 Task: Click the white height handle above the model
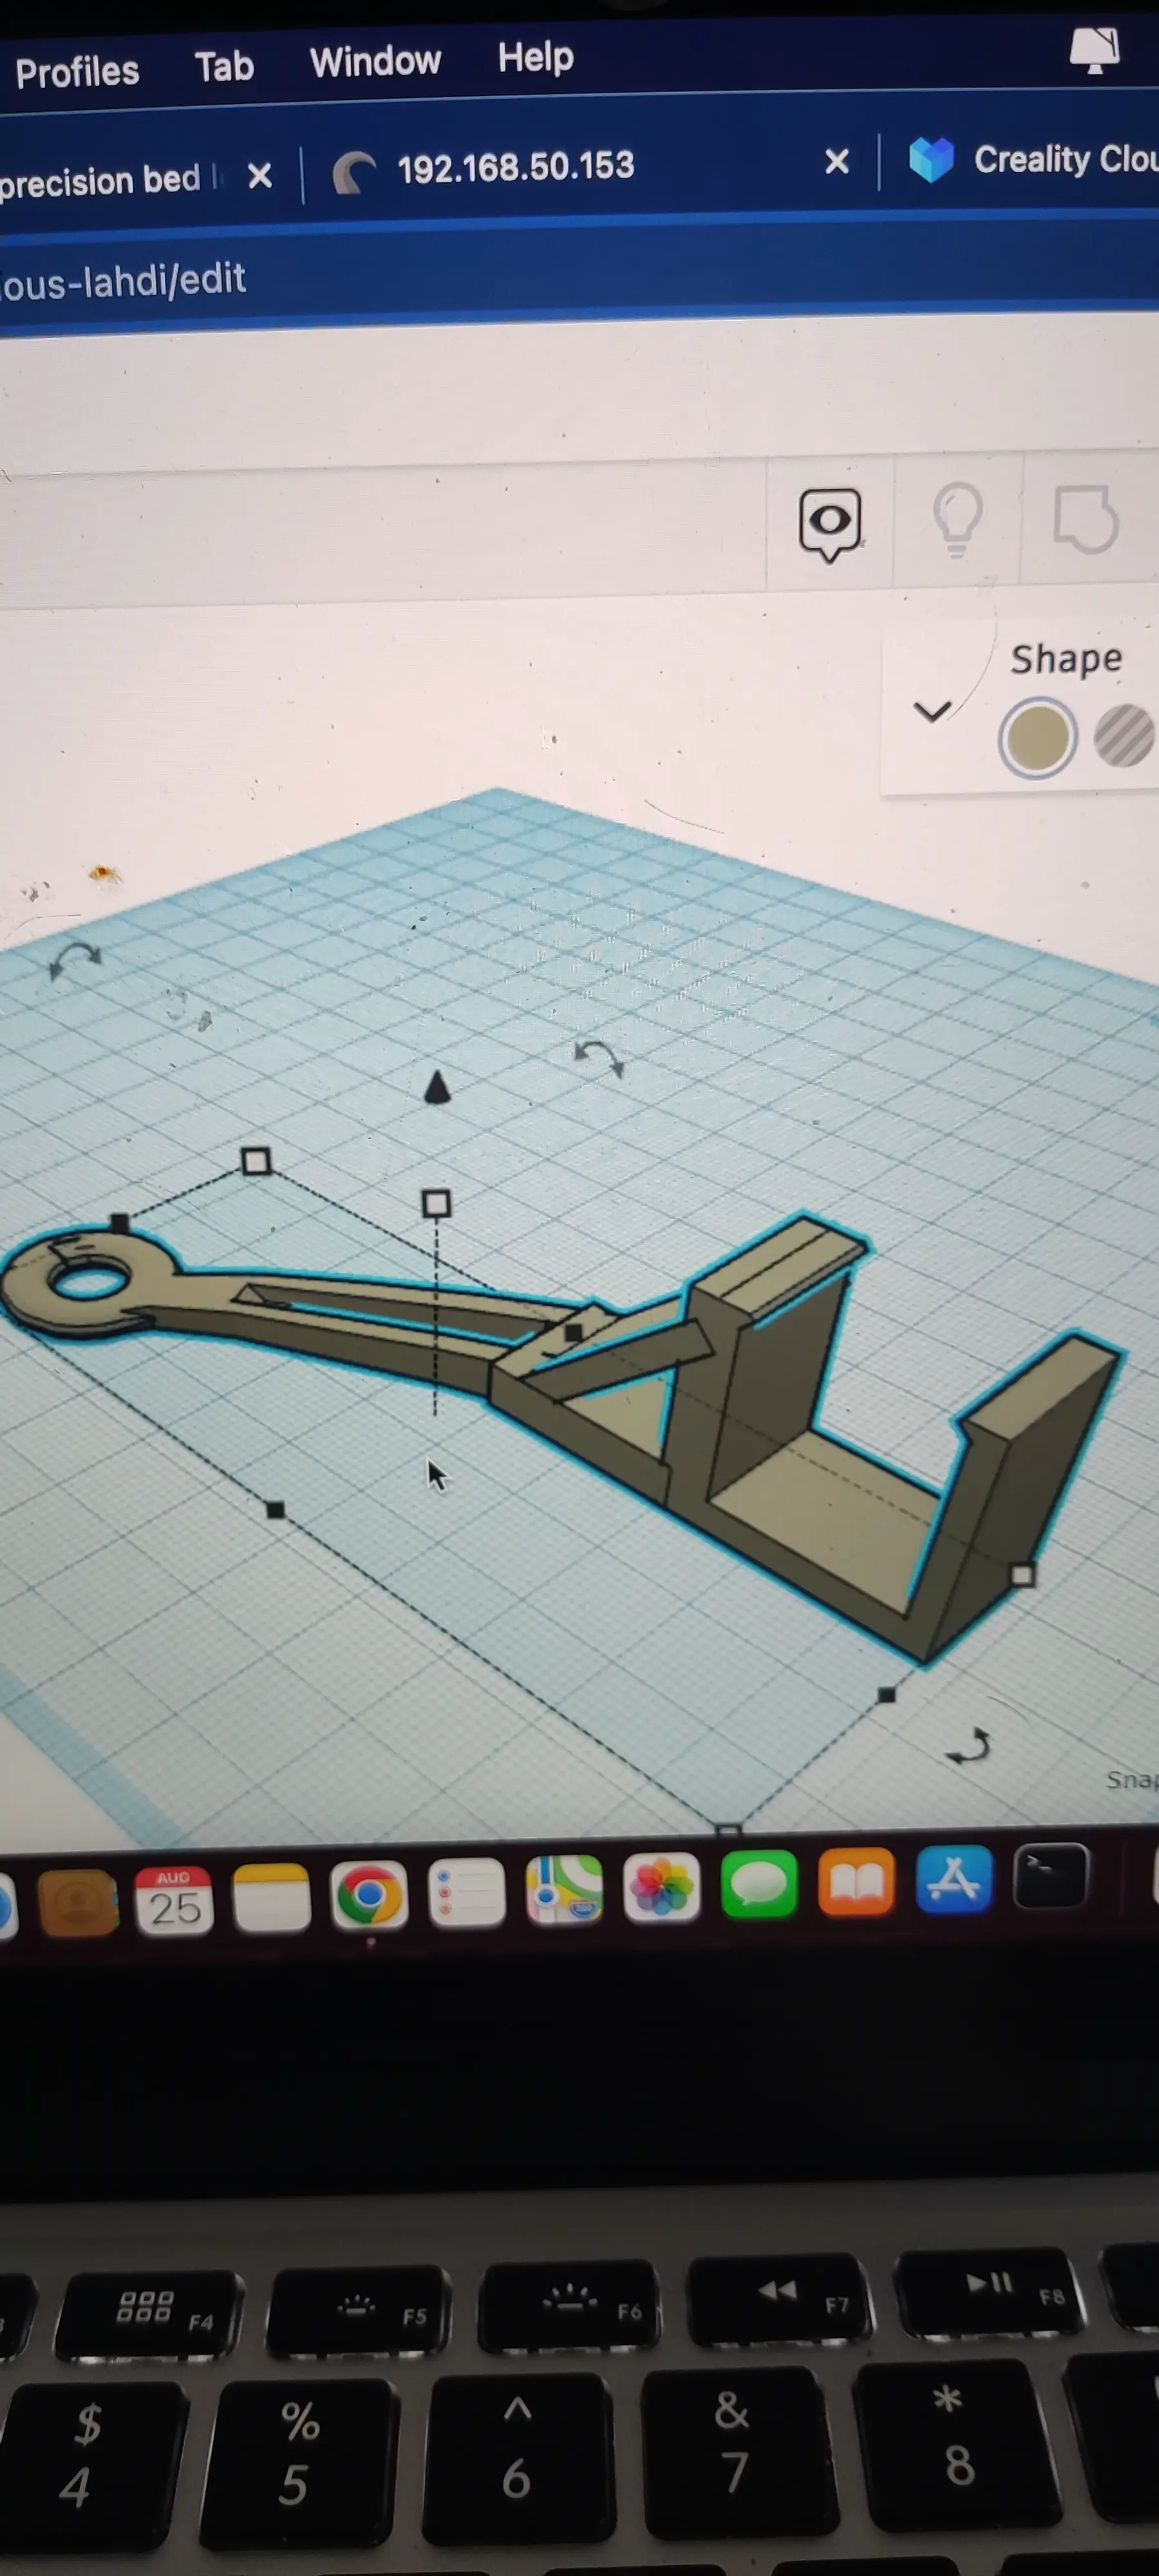click(x=436, y=1204)
